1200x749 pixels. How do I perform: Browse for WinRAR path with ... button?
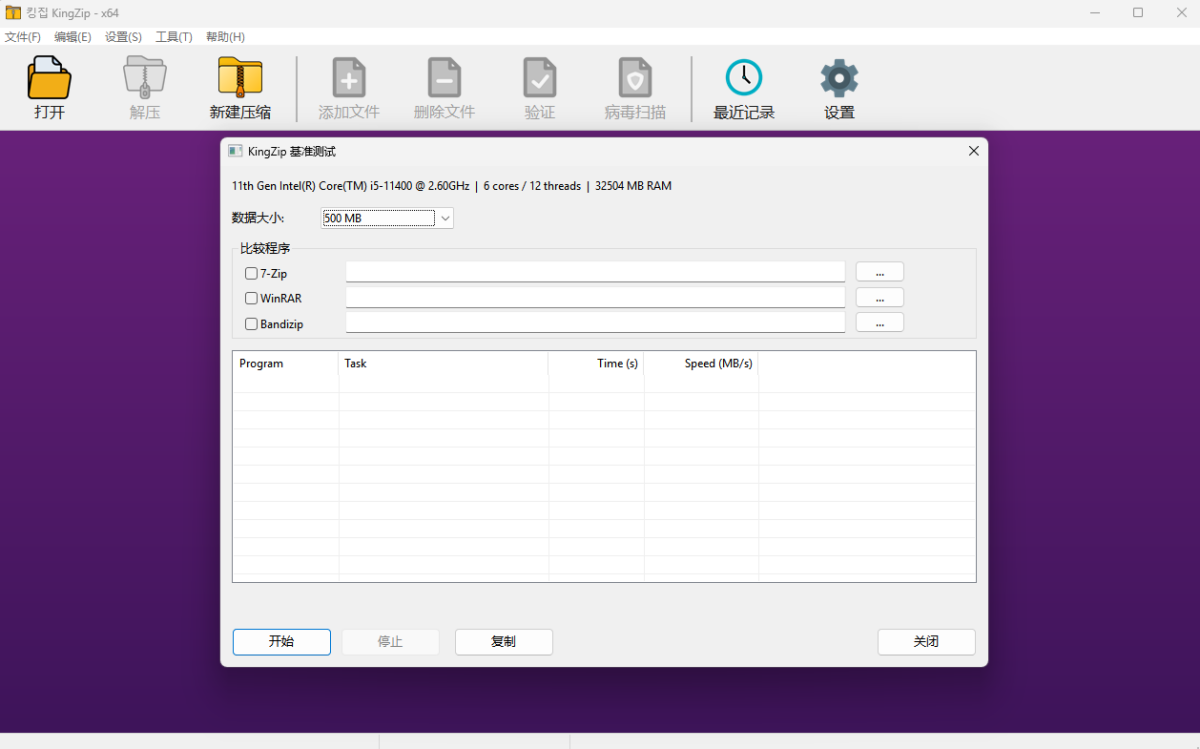[x=880, y=297]
